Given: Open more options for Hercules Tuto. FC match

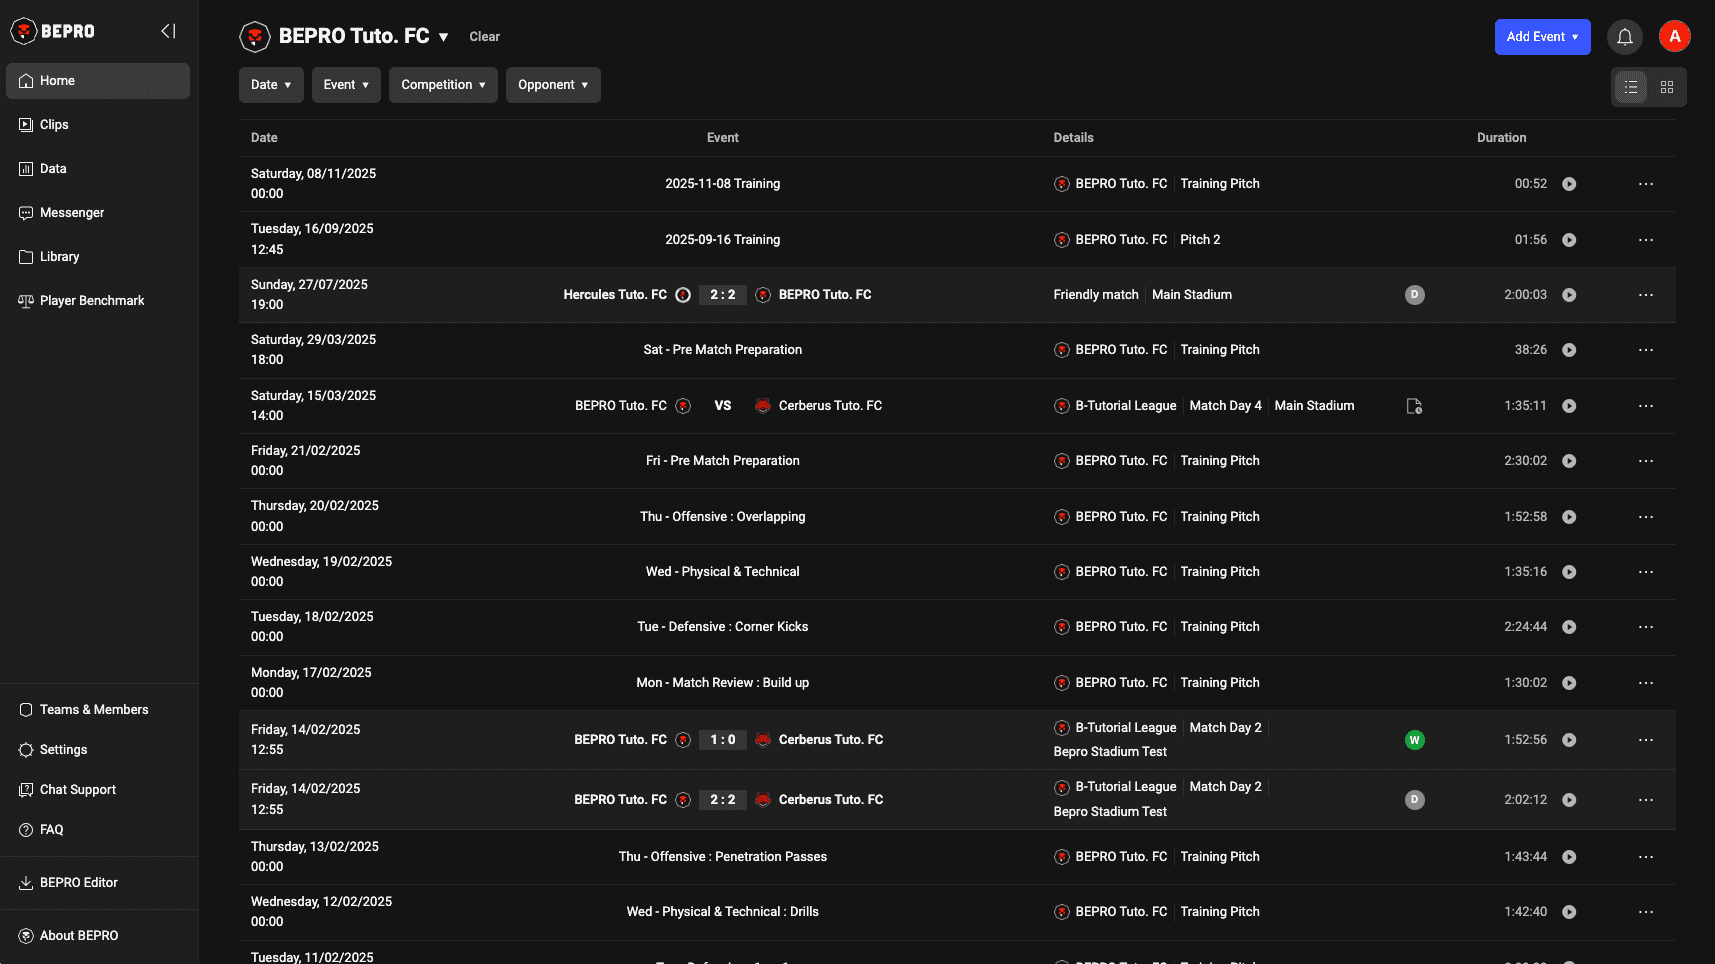Looking at the screenshot, I should [1646, 295].
